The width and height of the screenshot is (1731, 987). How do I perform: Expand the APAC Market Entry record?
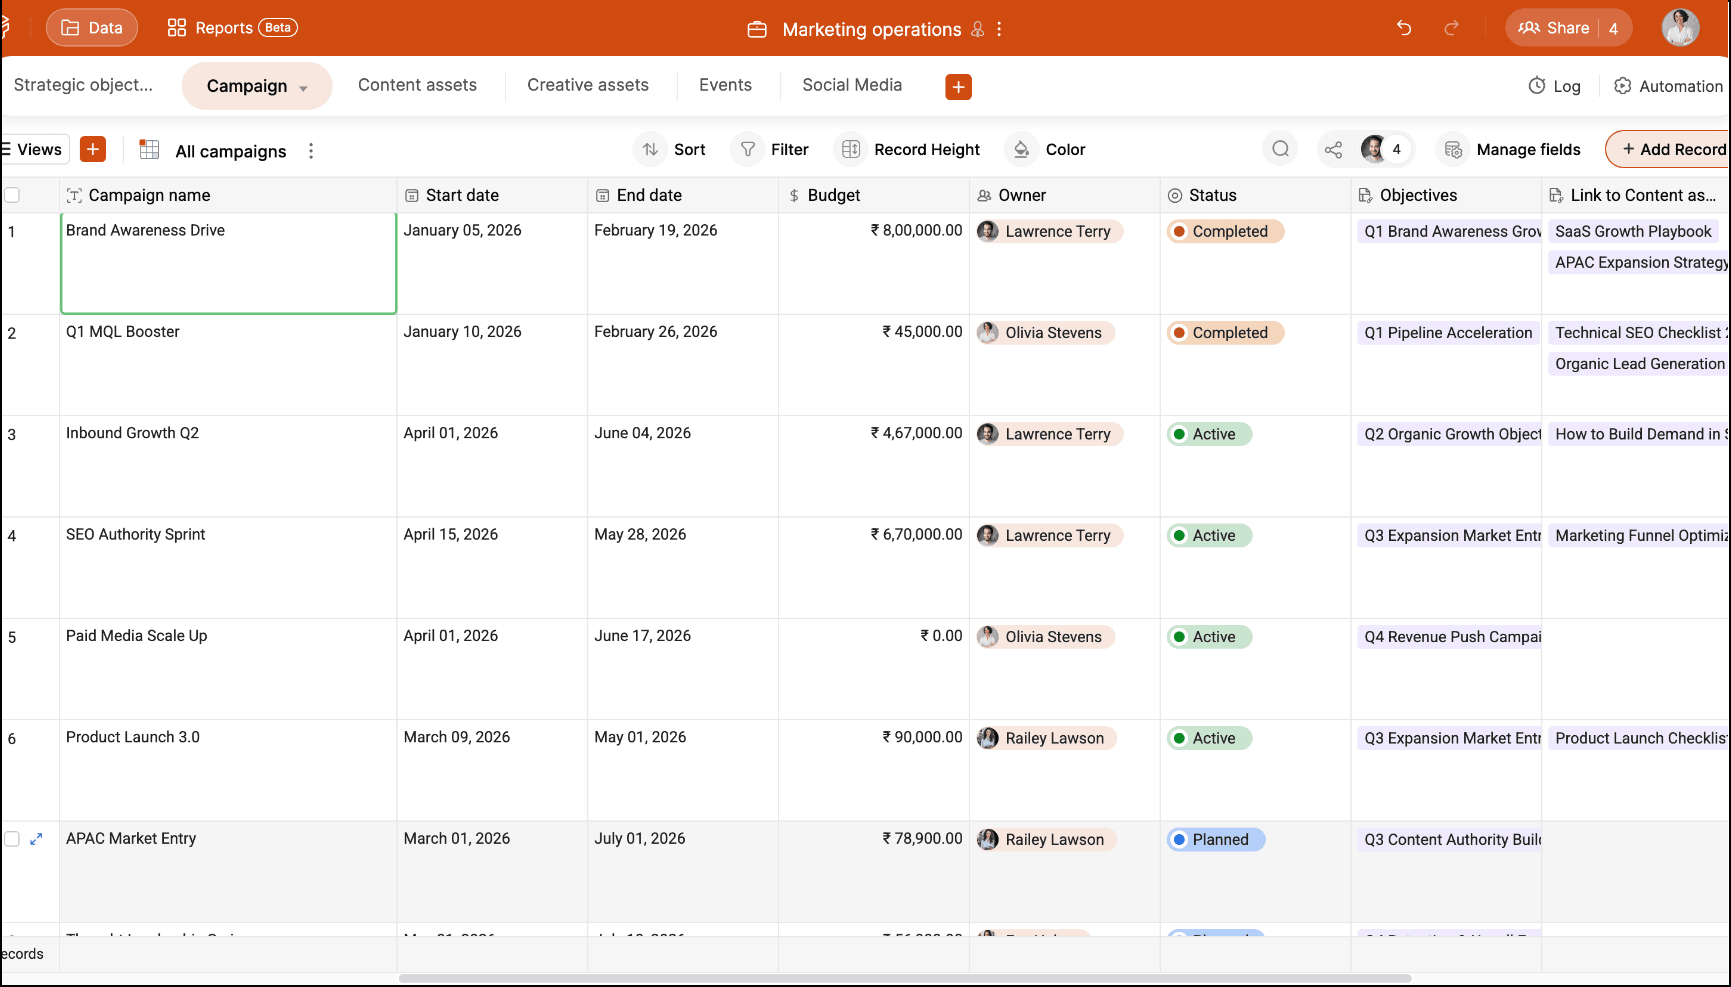36,839
